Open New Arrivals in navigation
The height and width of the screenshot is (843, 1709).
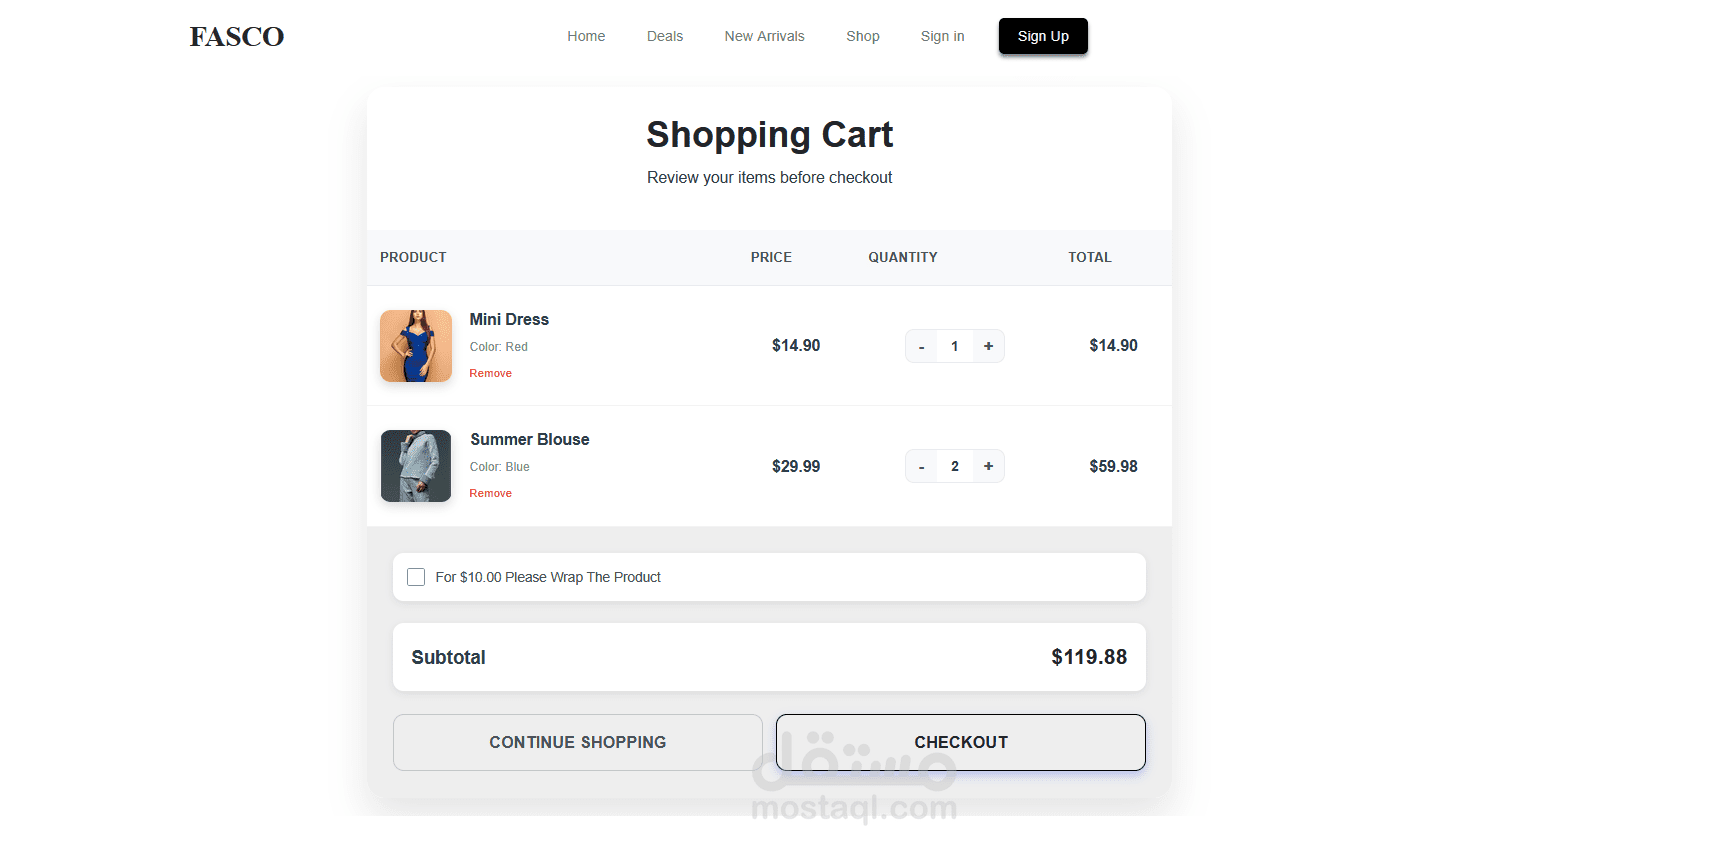(764, 37)
